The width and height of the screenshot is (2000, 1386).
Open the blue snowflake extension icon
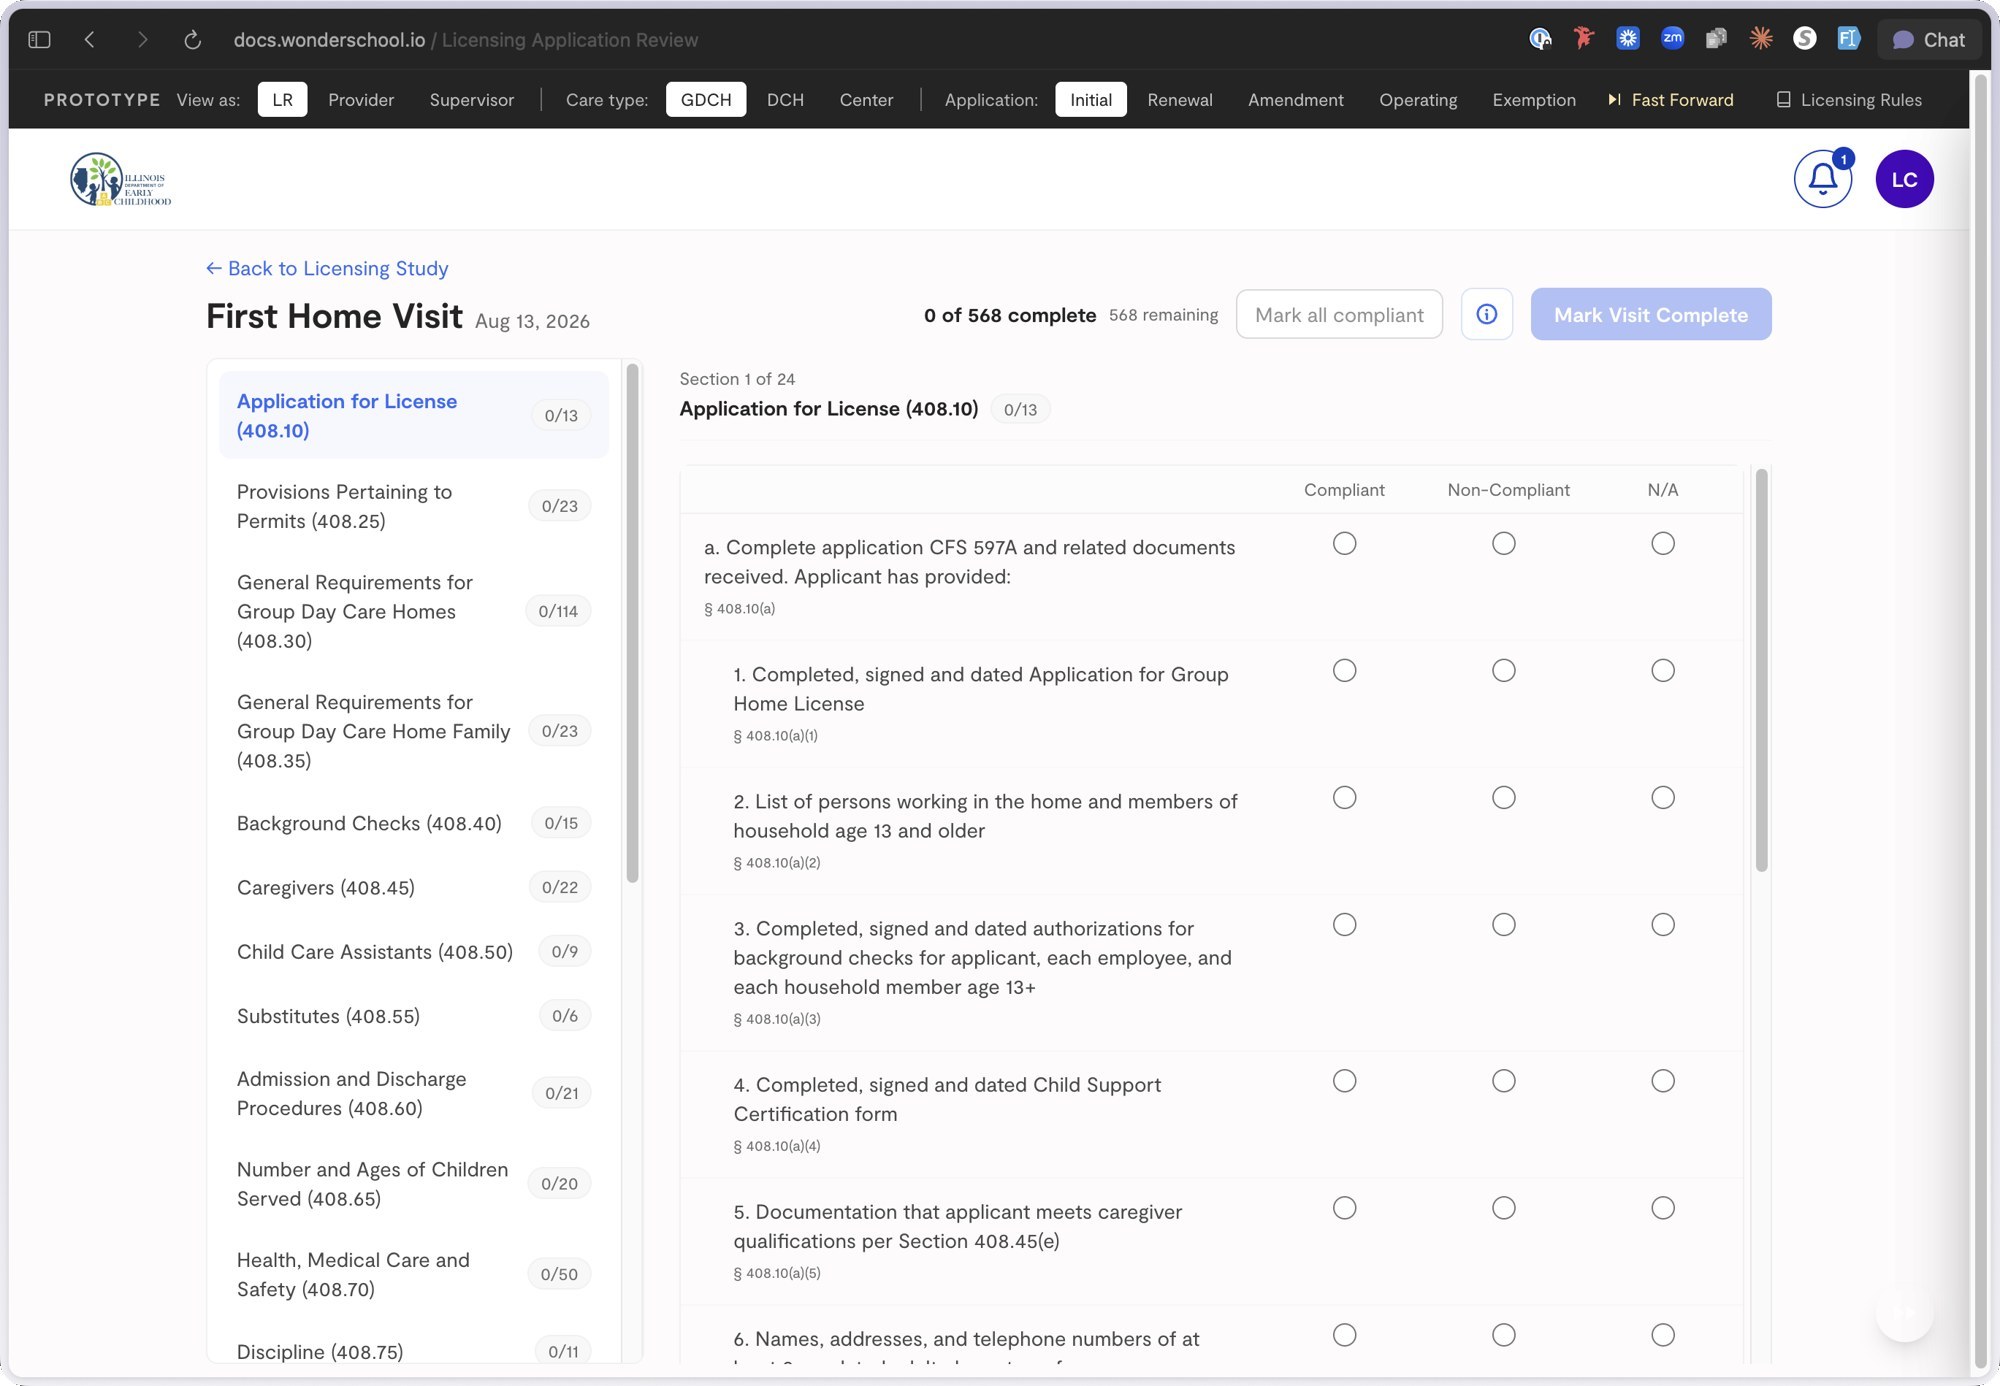tap(1628, 39)
